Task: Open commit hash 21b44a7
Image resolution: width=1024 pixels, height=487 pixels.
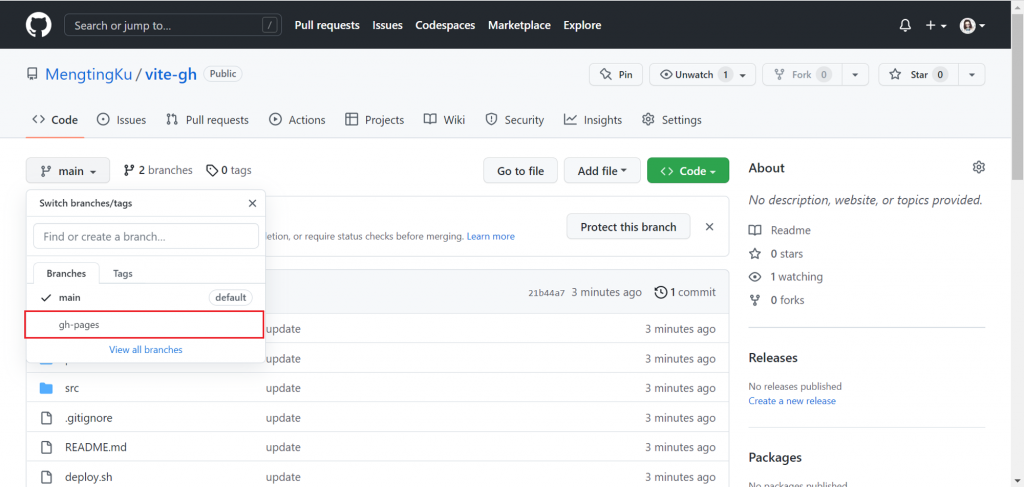Action: click(547, 293)
